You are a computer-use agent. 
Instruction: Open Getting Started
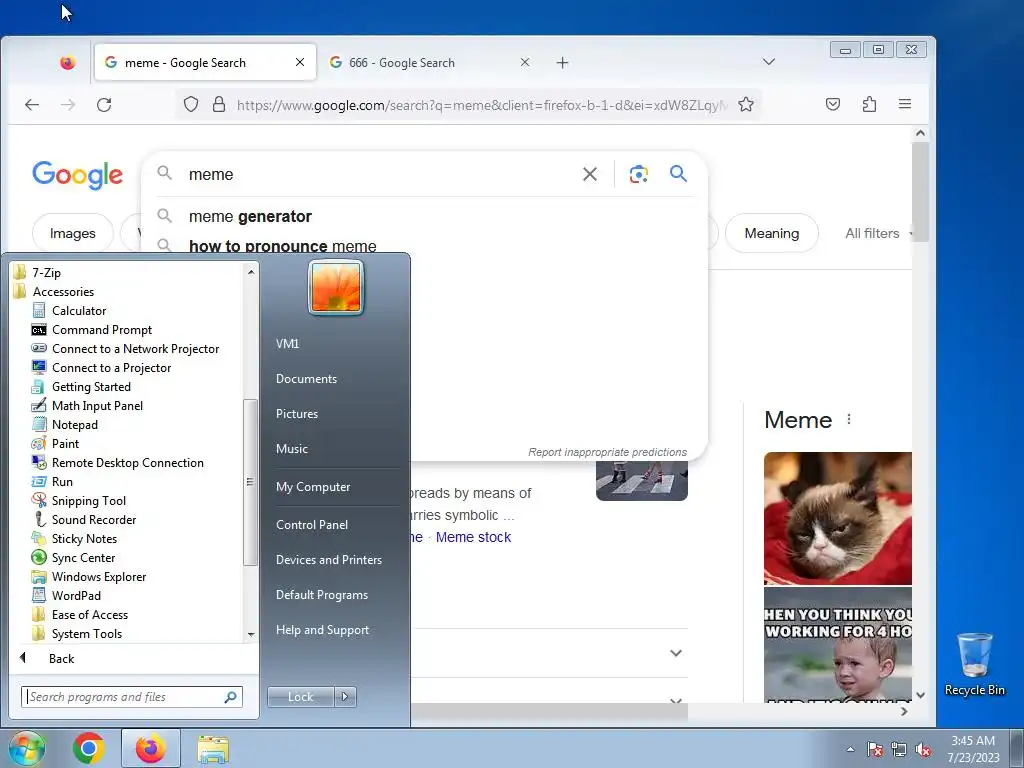click(x=91, y=387)
